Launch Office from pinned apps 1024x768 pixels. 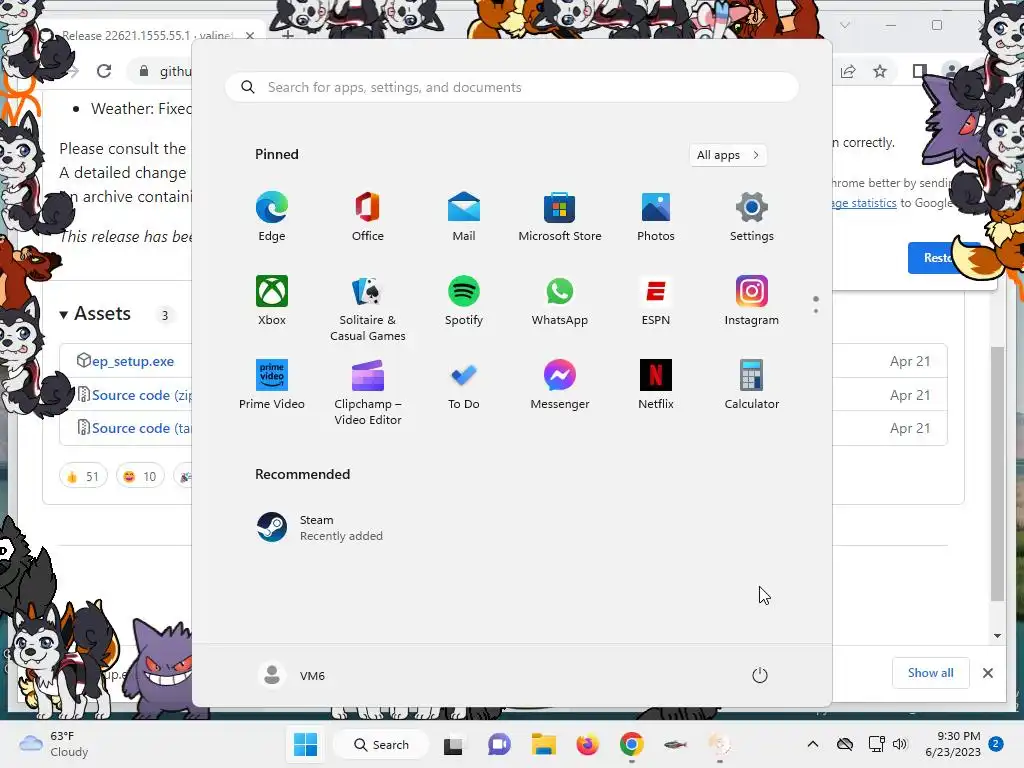368,217
